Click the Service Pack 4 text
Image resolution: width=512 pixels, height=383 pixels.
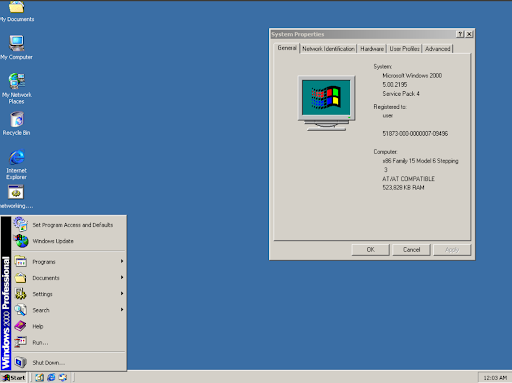click(x=401, y=94)
